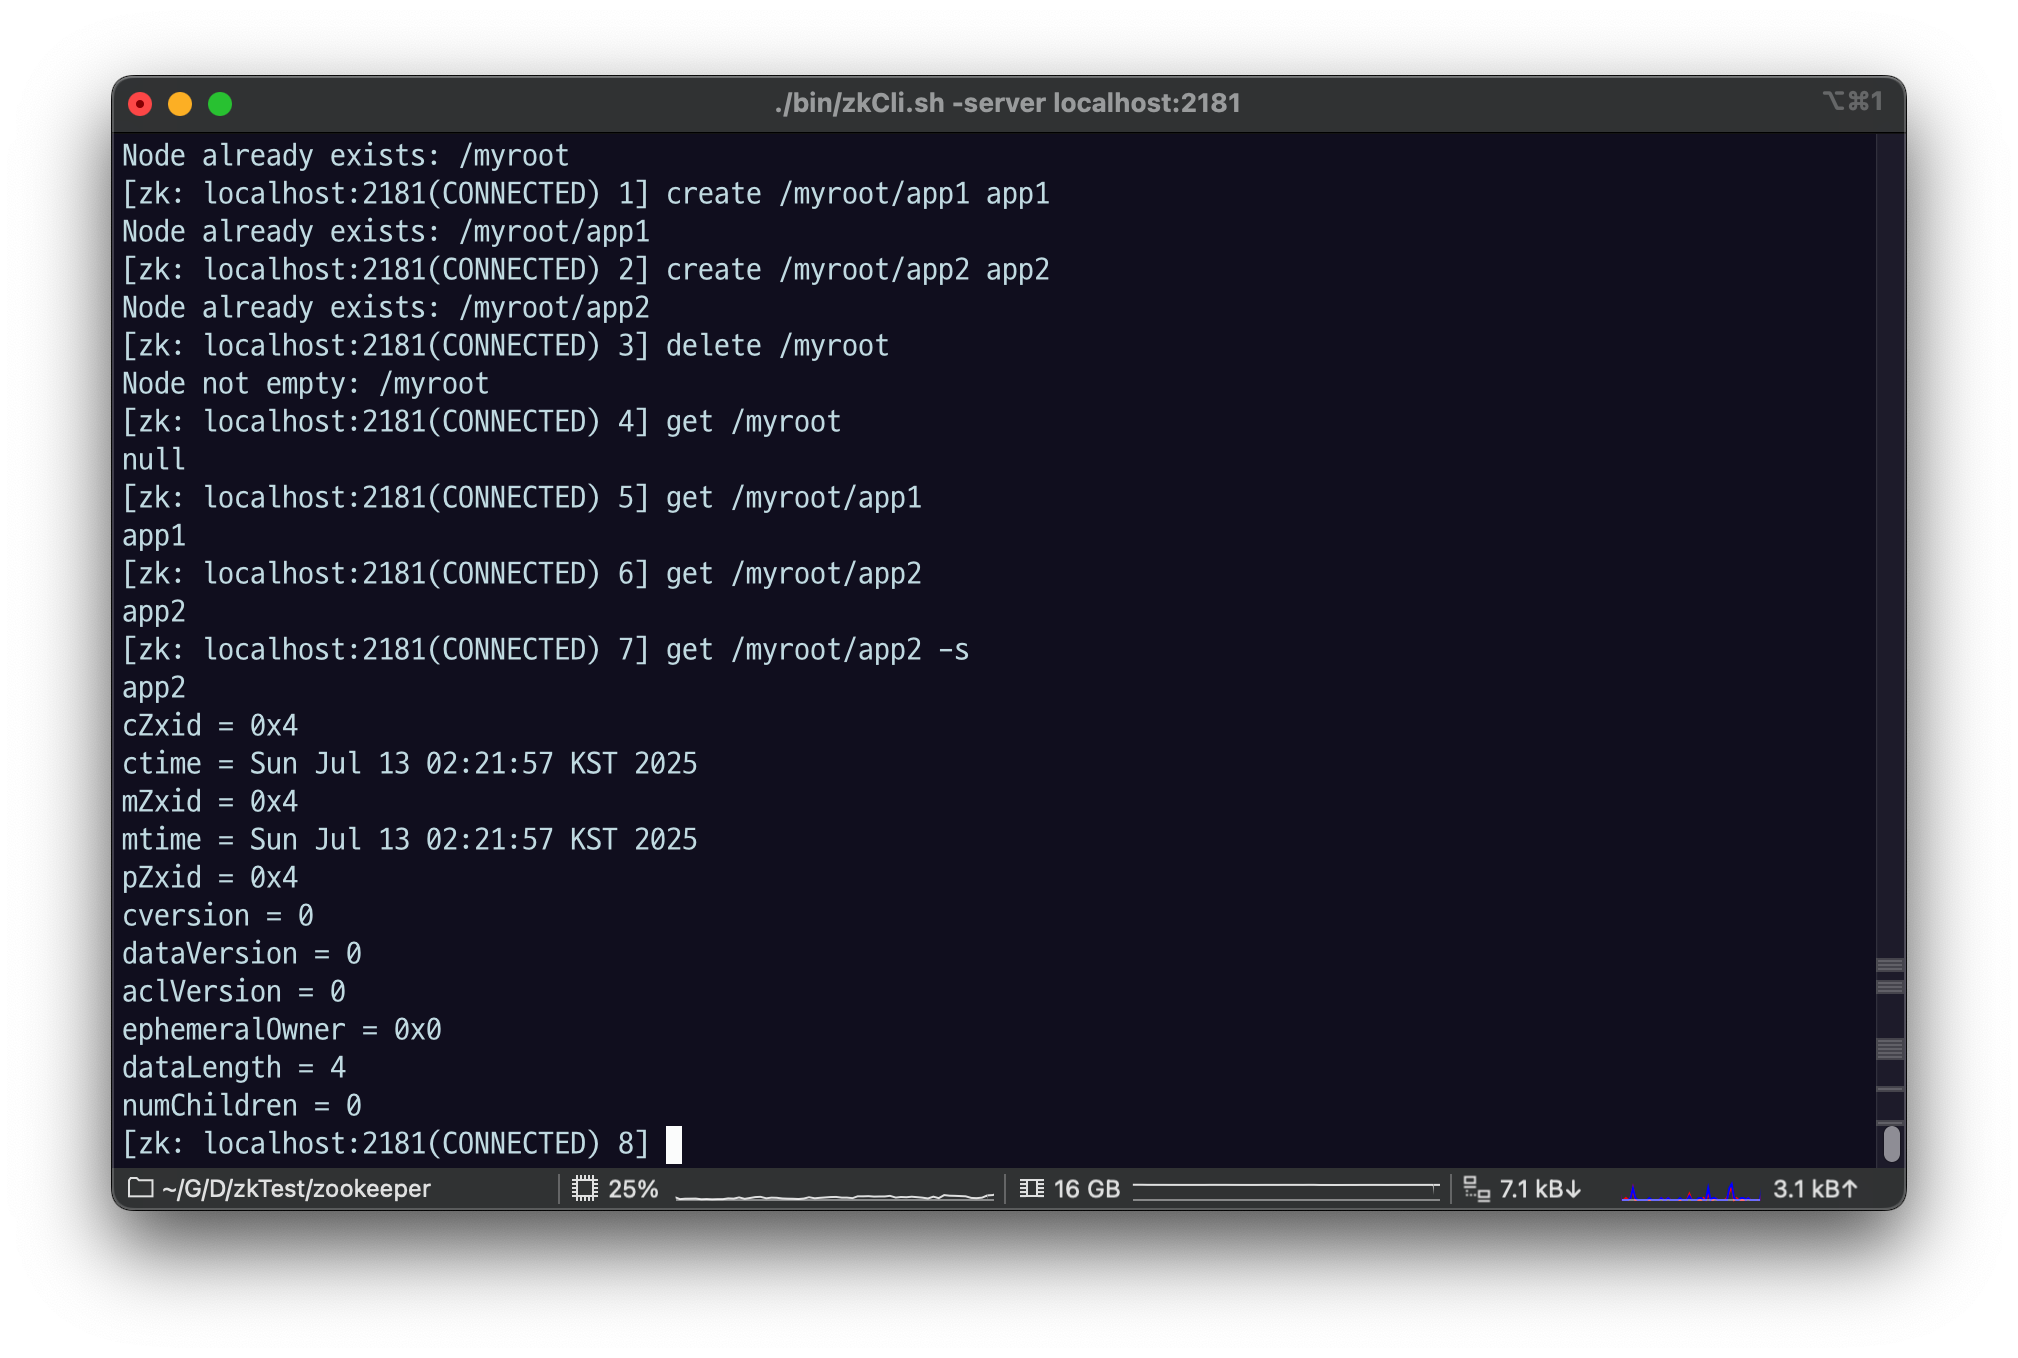Zoom the window using green button
2018x1358 pixels.
point(220,104)
